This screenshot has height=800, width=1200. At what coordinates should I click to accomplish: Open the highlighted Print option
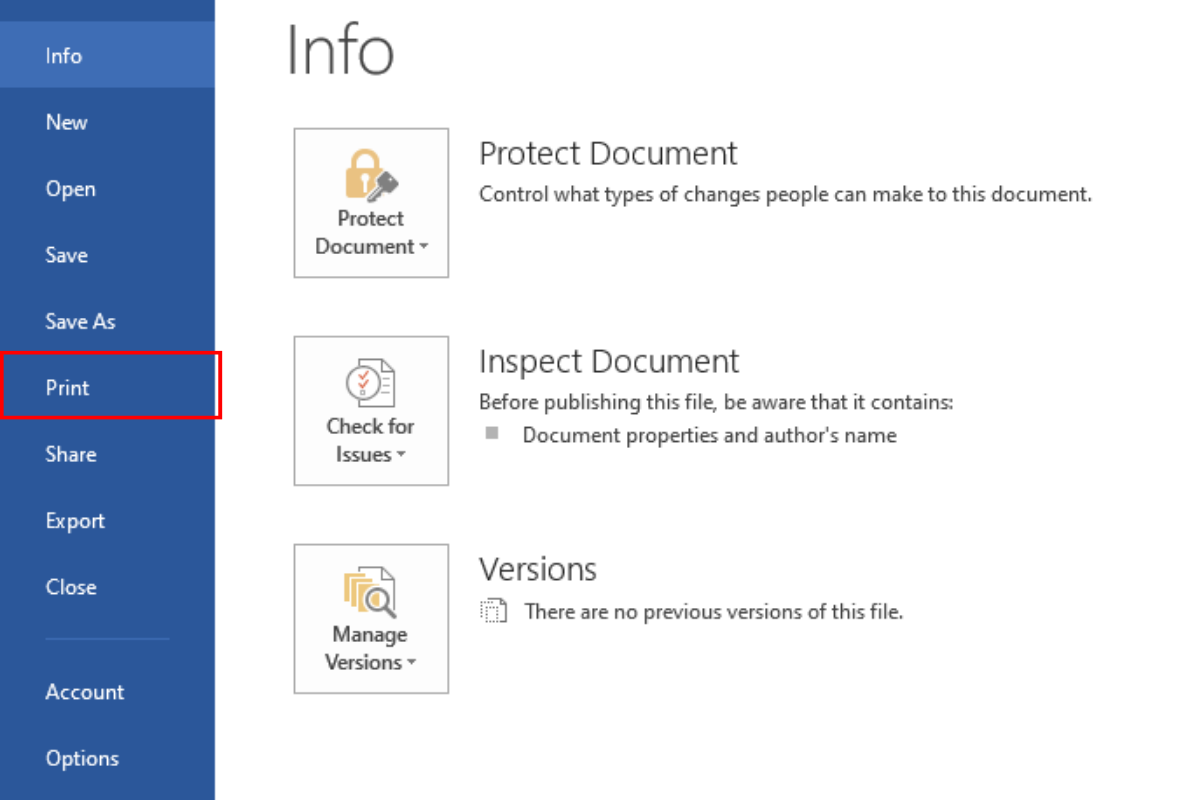(x=68, y=387)
